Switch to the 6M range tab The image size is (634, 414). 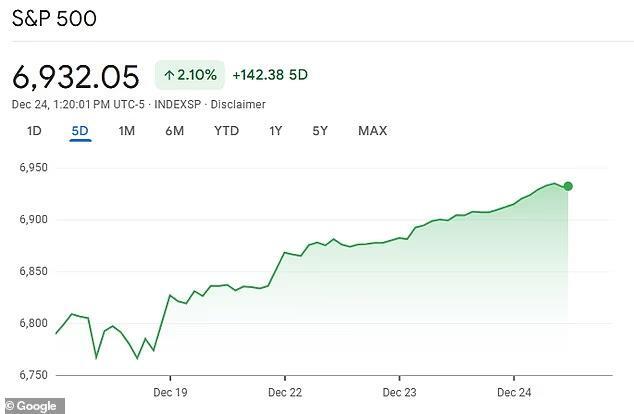point(174,131)
